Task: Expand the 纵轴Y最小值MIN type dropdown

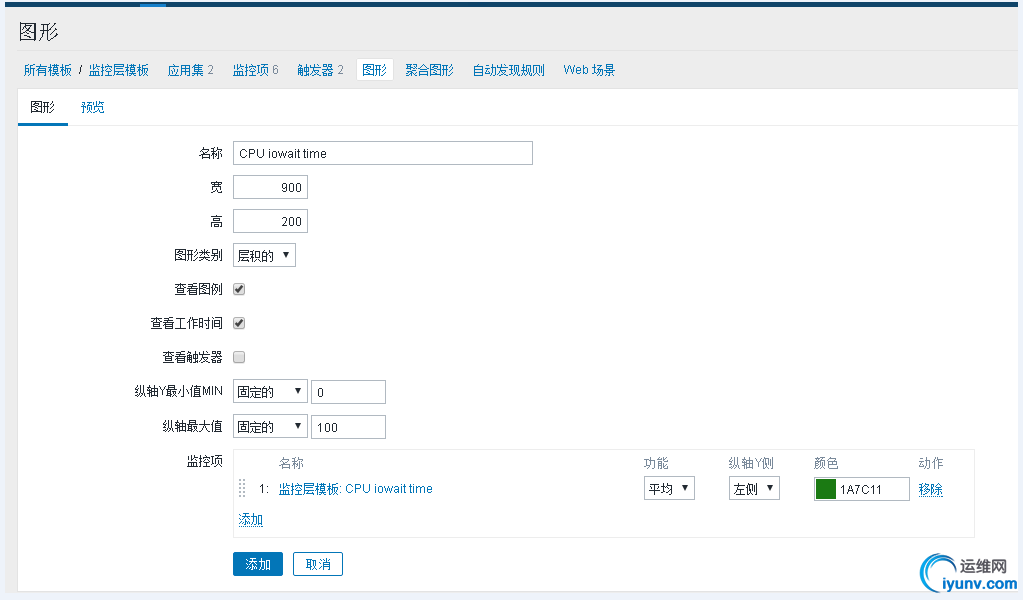Action: pos(270,392)
